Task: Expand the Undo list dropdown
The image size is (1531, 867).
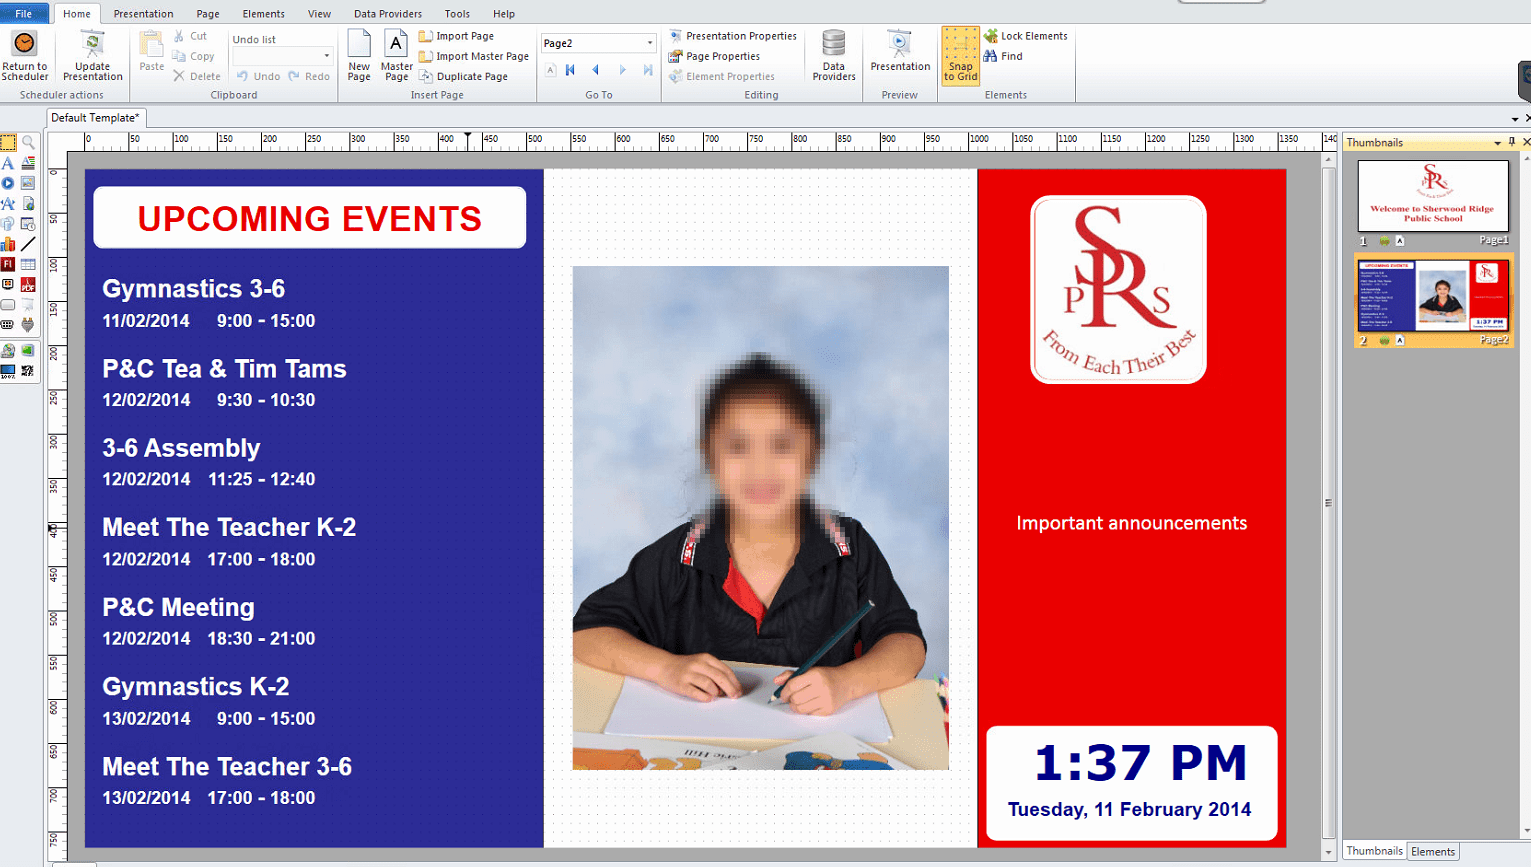Action: [326, 56]
